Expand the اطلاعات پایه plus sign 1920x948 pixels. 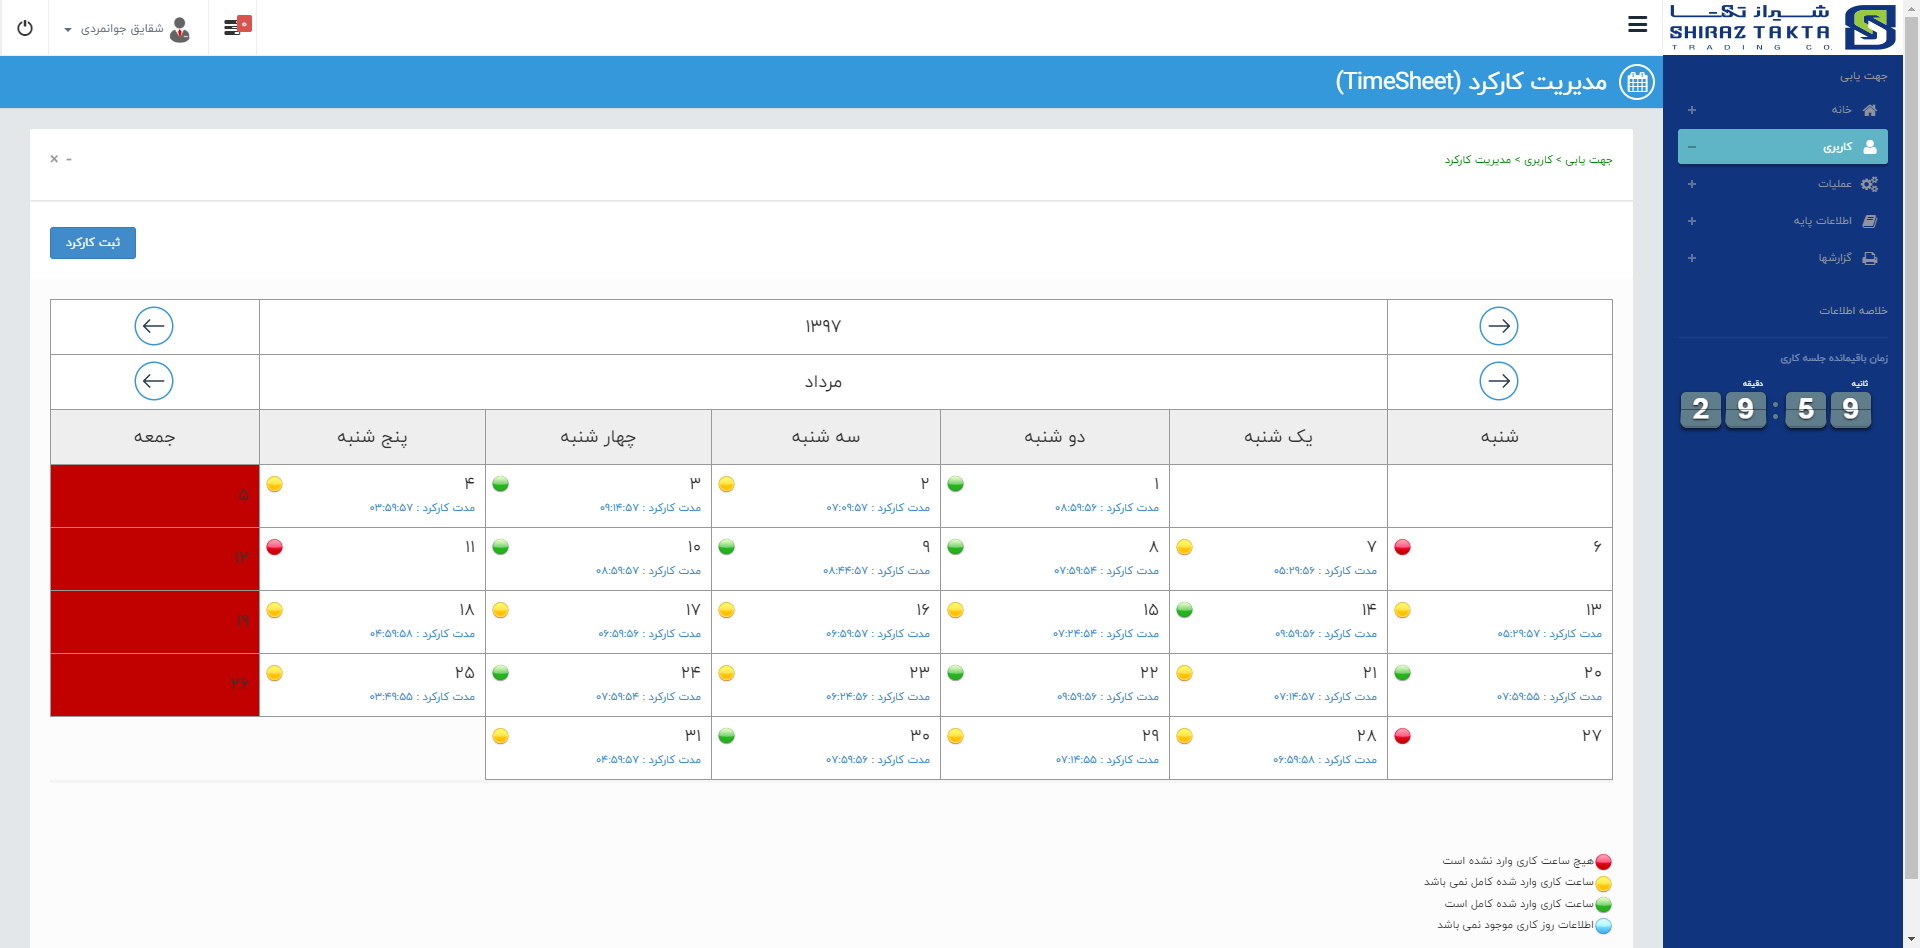[1692, 221]
